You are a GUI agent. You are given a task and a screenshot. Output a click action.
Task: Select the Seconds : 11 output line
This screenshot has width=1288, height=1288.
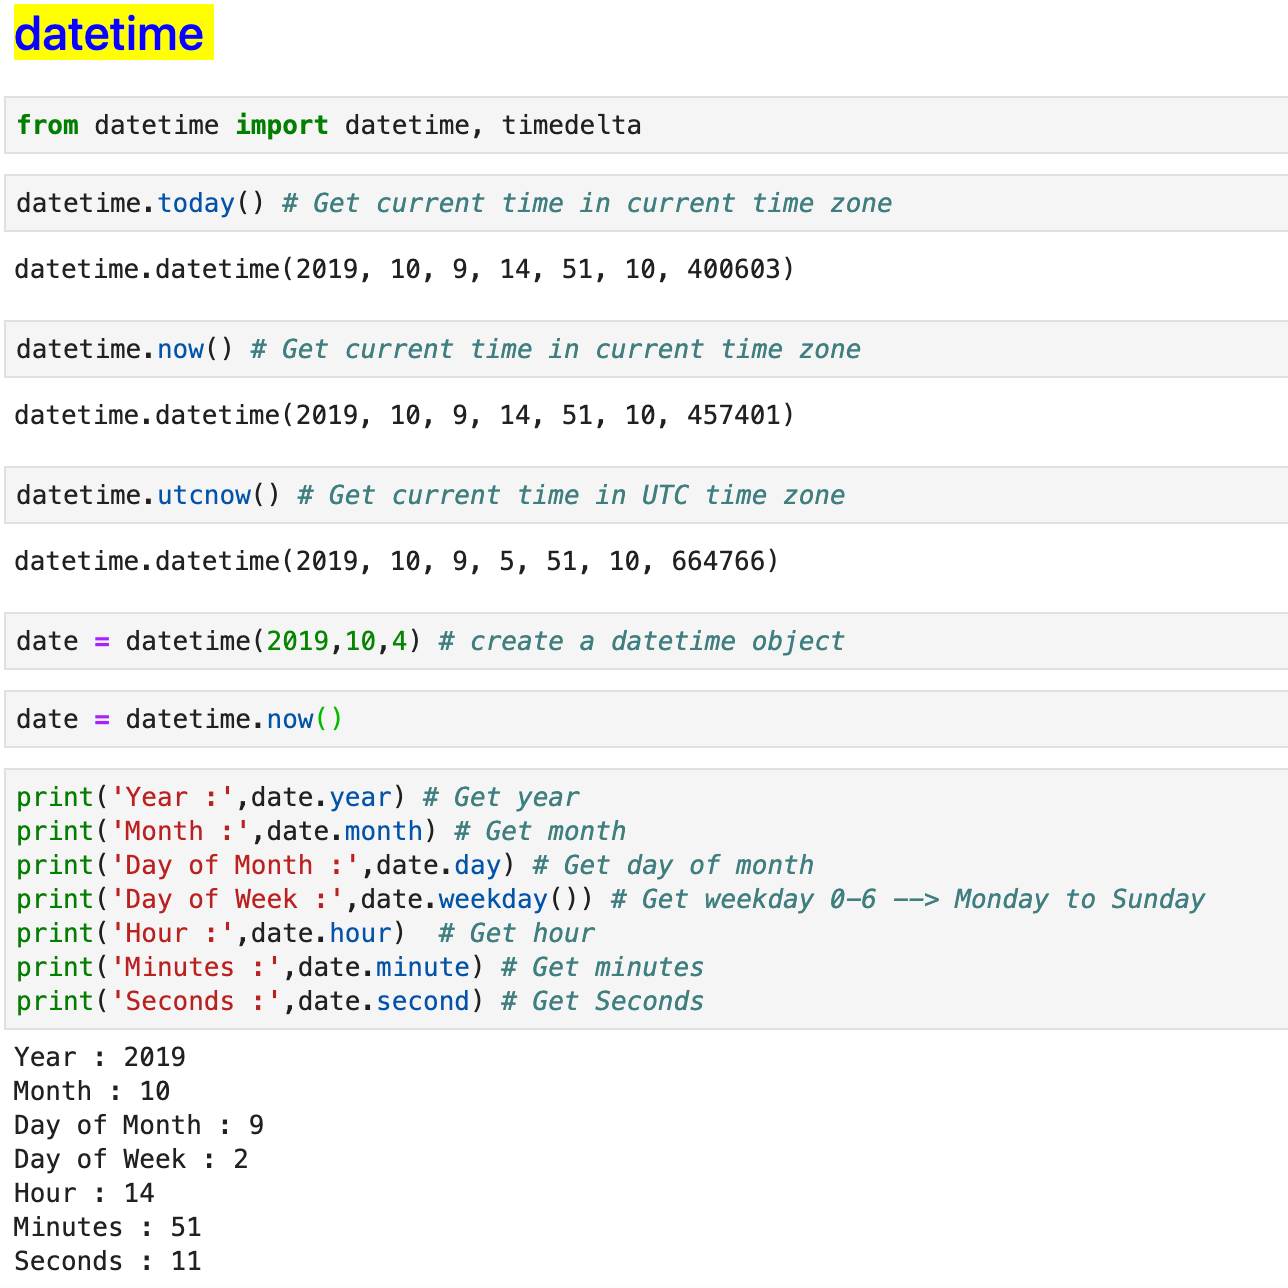(x=107, y=1260)
